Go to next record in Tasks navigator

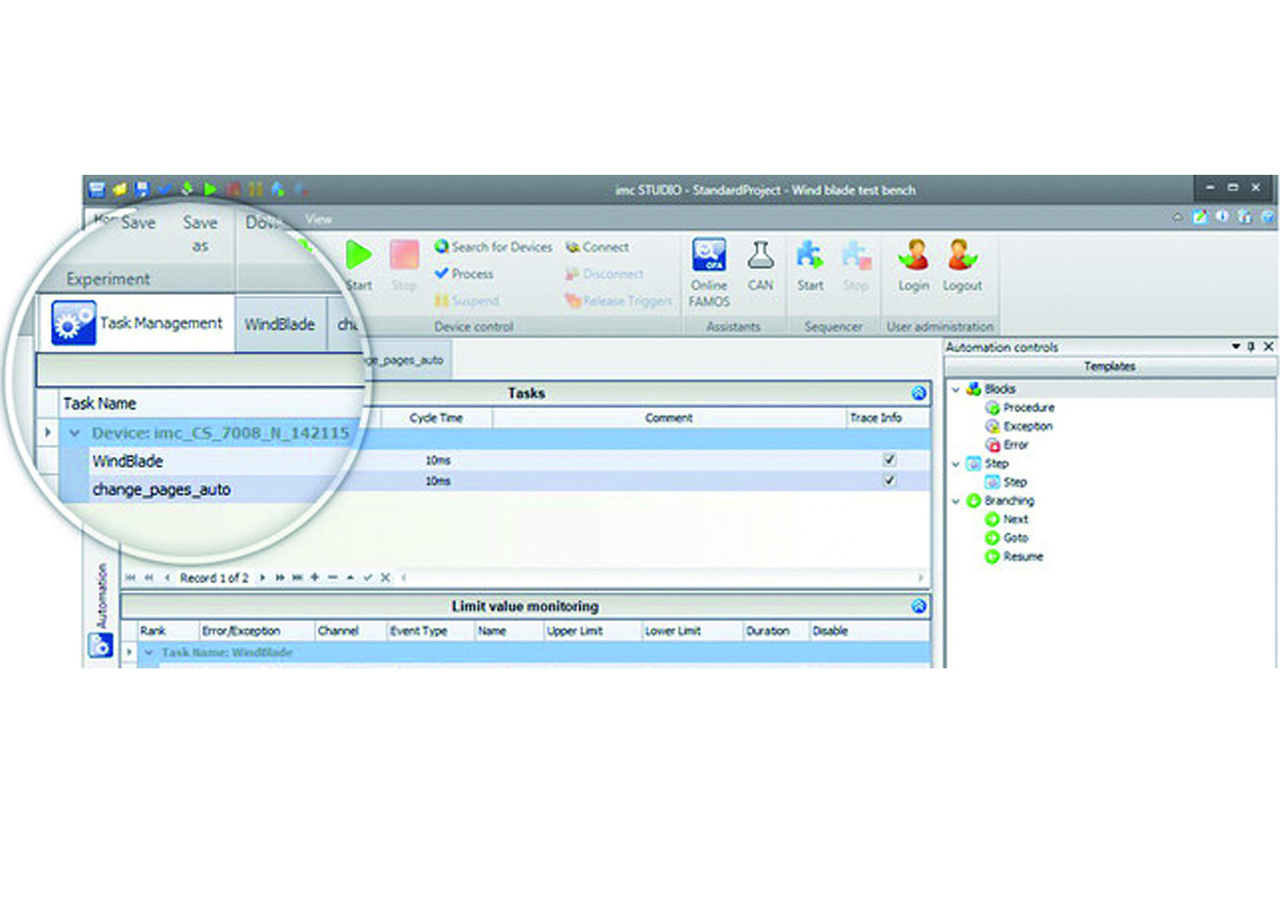tap(263, 578)
